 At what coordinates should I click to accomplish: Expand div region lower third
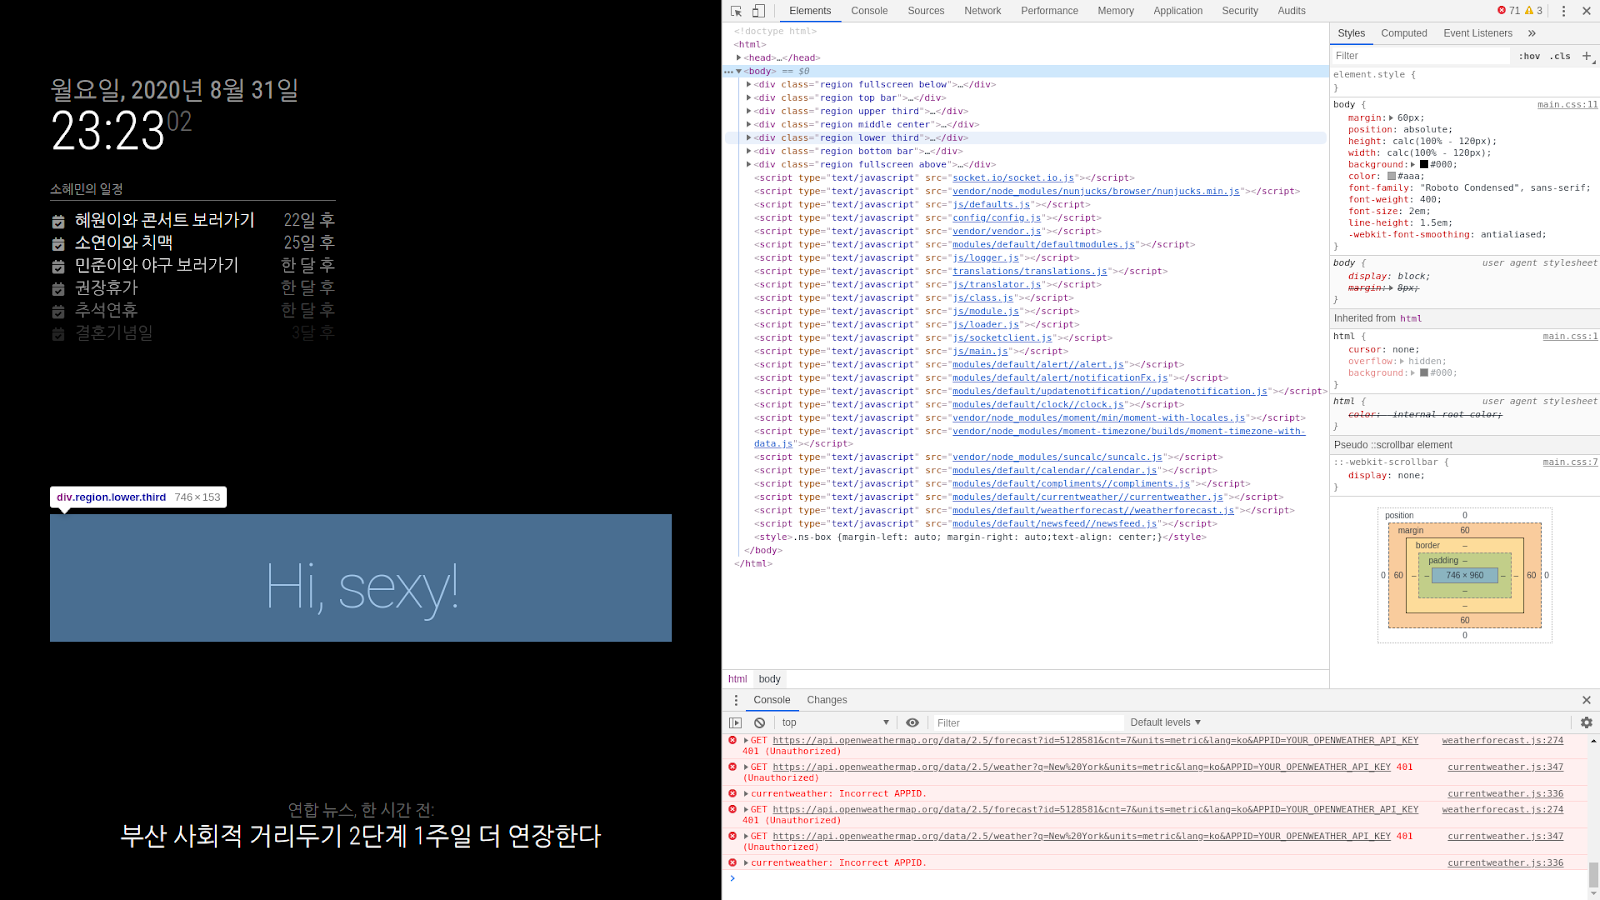[749, 138]
